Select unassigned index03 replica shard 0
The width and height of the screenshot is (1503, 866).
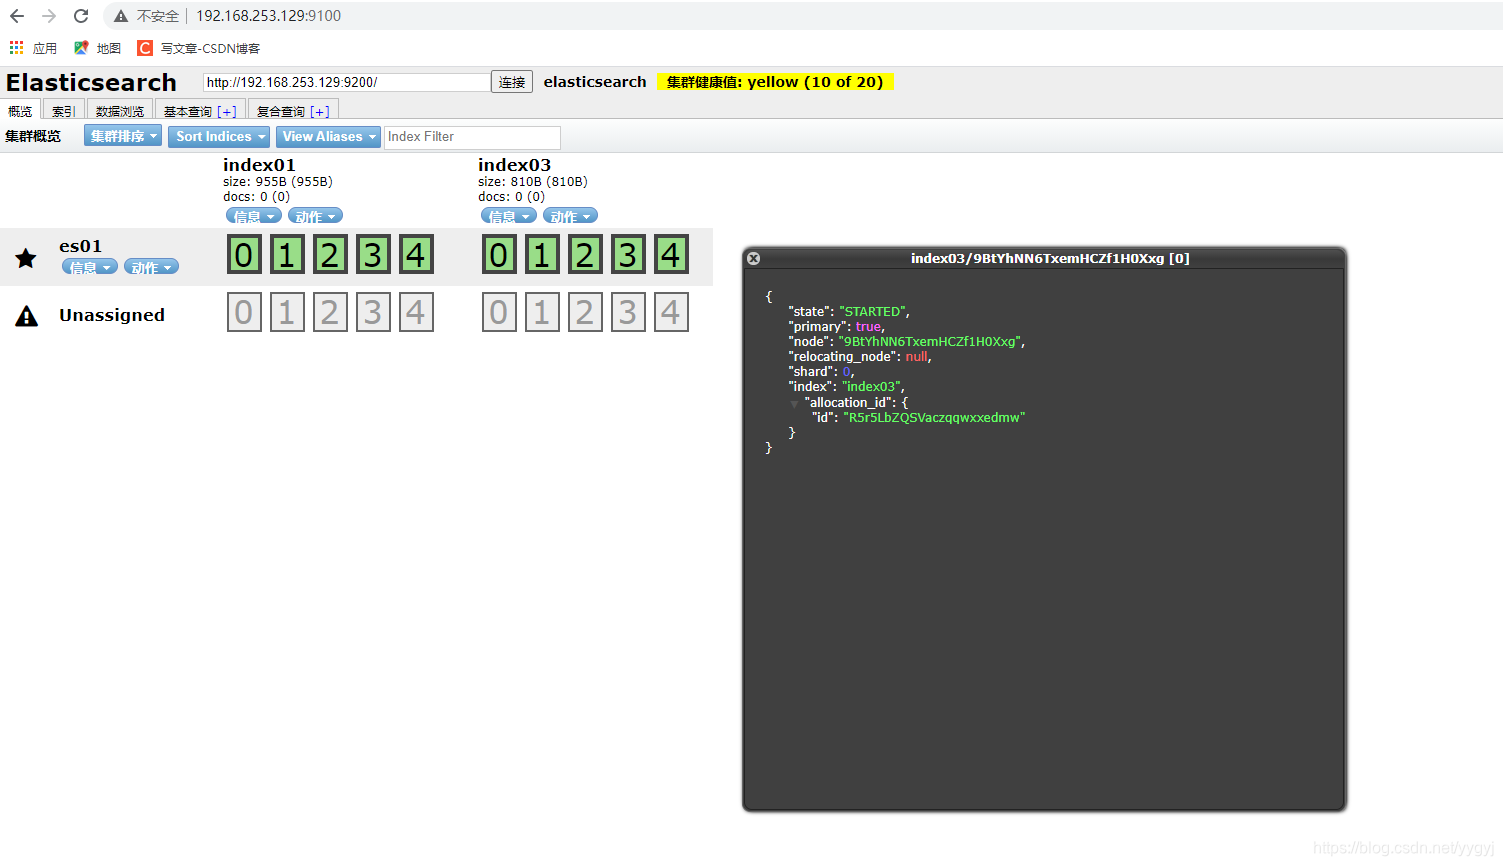tap(499, 312)
